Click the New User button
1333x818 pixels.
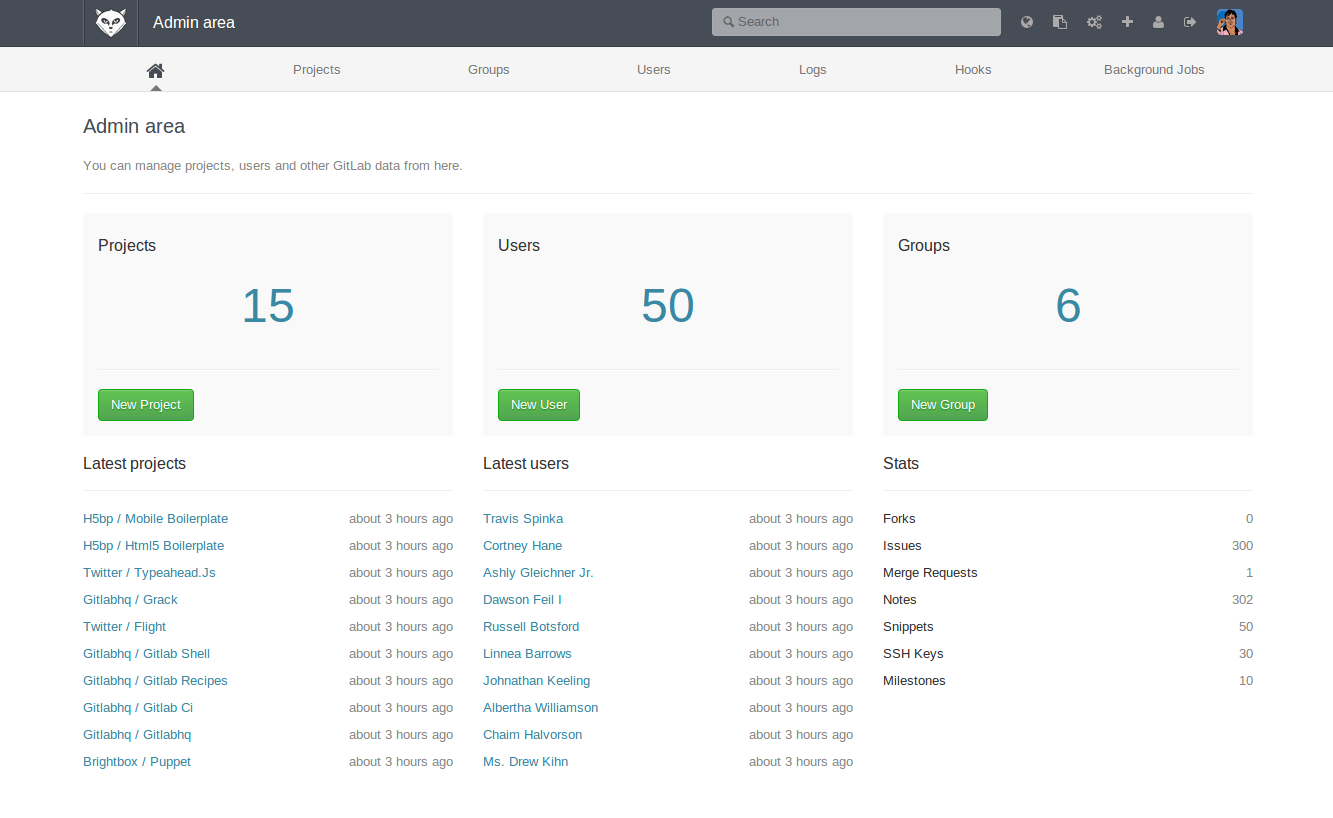[538, 405]
